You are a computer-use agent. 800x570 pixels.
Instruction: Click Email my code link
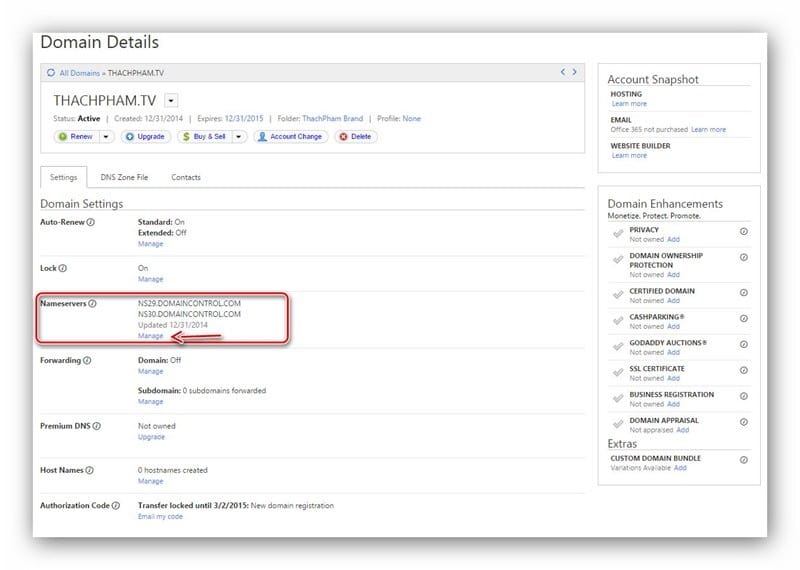[x=160, y=517]
